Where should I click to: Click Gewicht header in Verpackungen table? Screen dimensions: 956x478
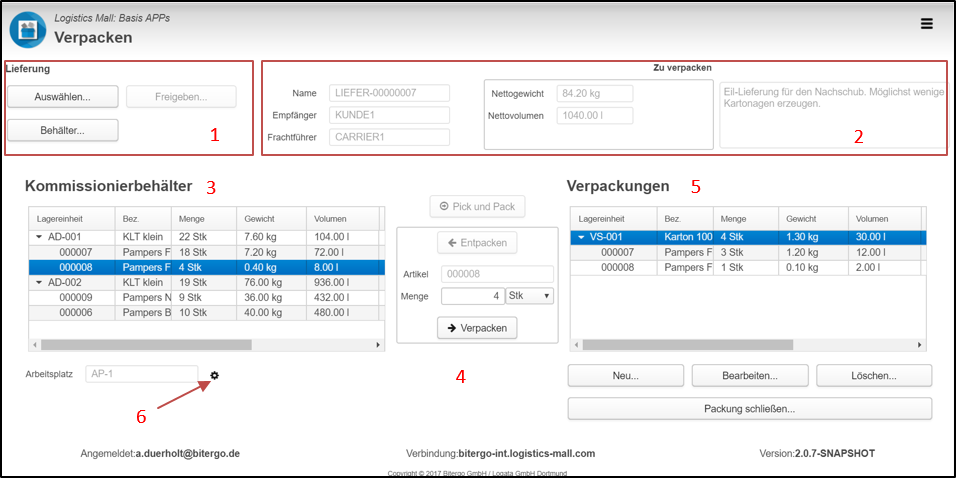point(813,218)
